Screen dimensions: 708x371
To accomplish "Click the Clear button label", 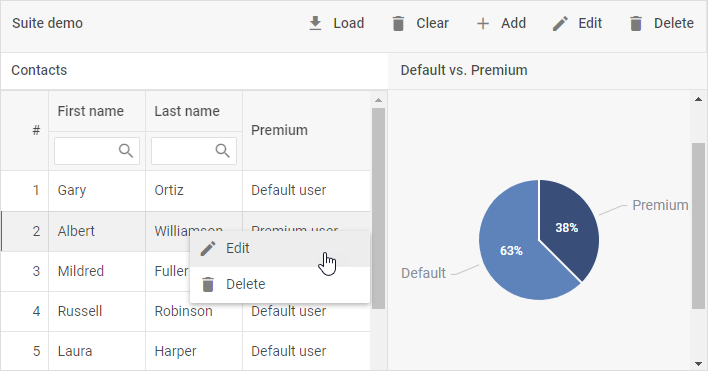I will tap(432, 23).
